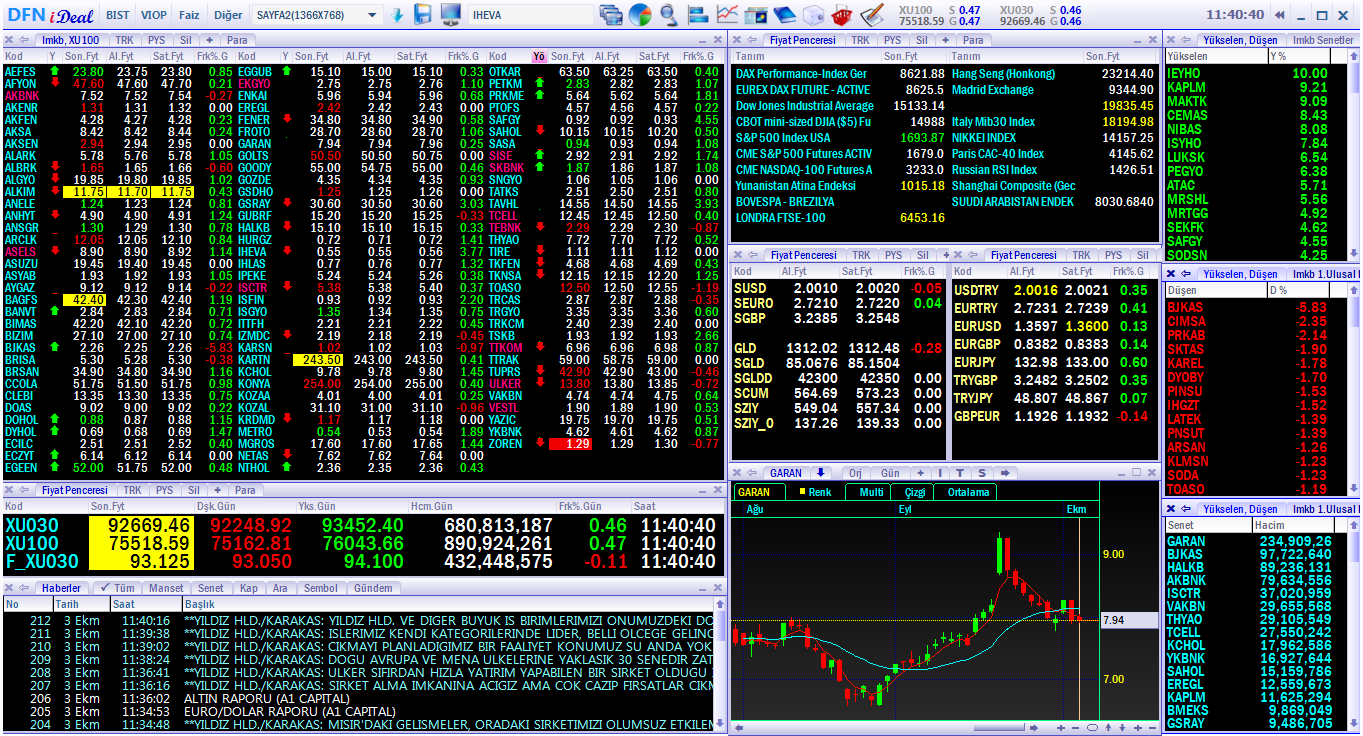Open the line chart icon in the toolbar

point(727,15)
